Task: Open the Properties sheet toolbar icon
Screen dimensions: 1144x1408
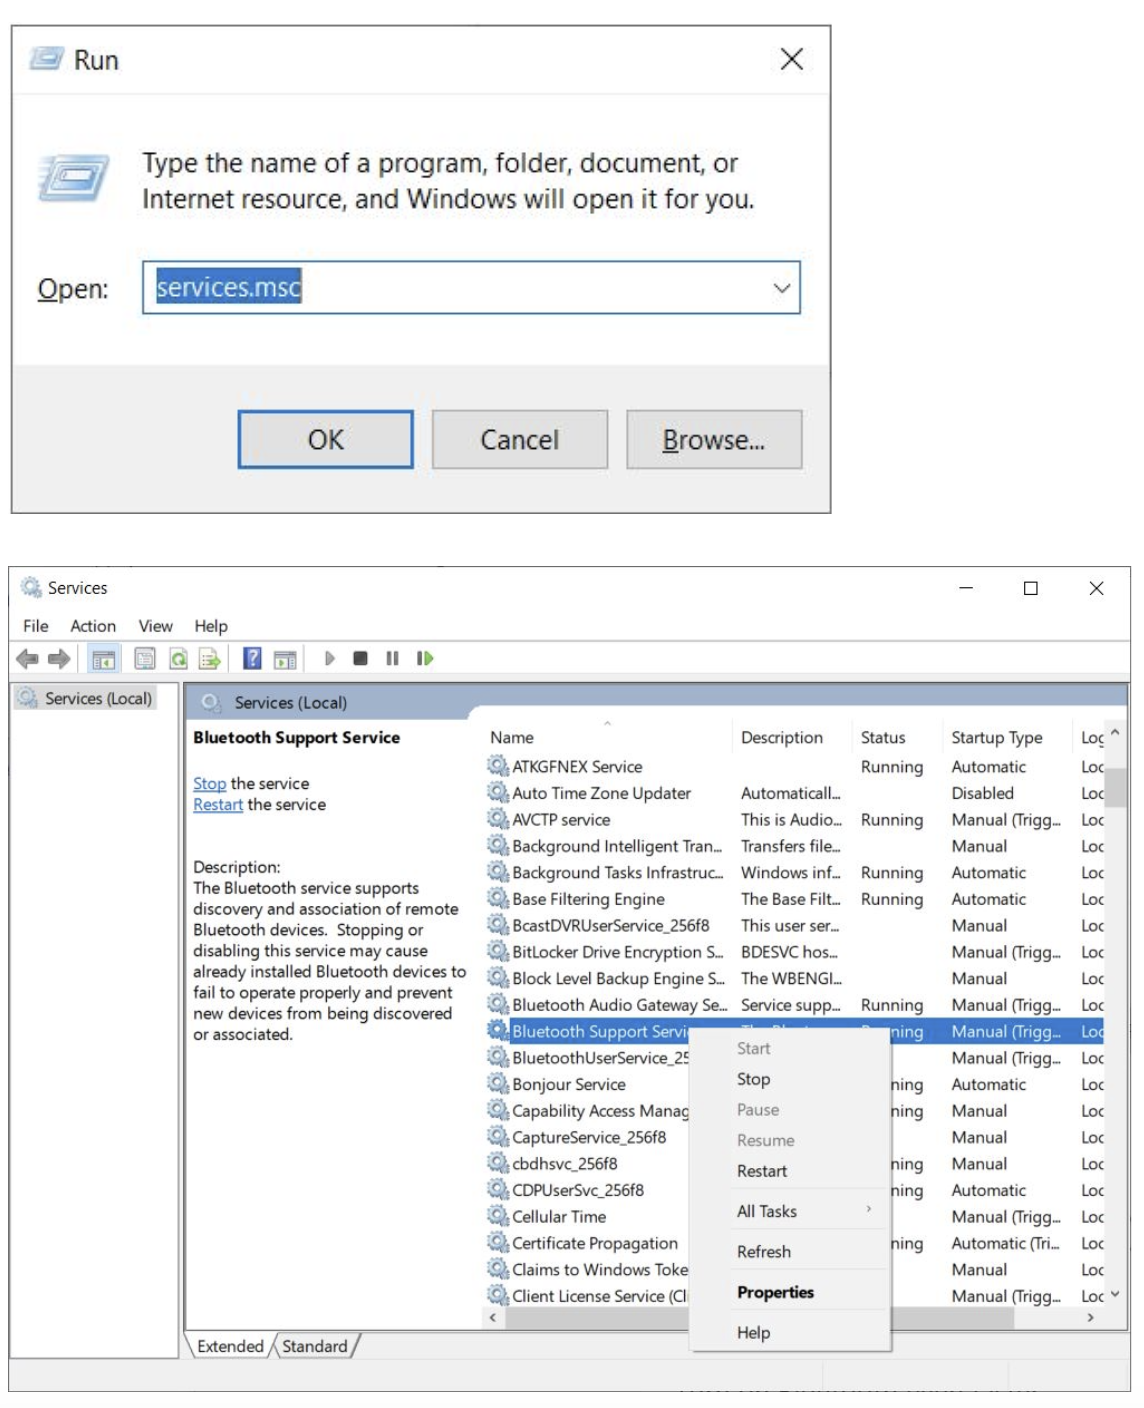Action: point(145,659)
